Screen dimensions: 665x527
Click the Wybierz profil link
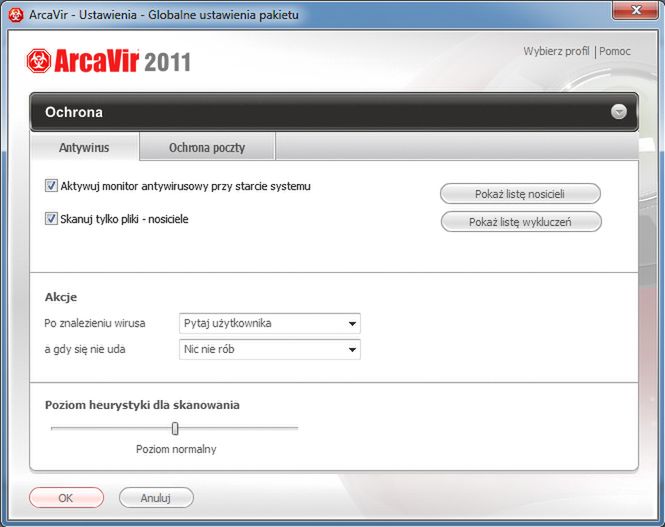[x=556, y=51]
